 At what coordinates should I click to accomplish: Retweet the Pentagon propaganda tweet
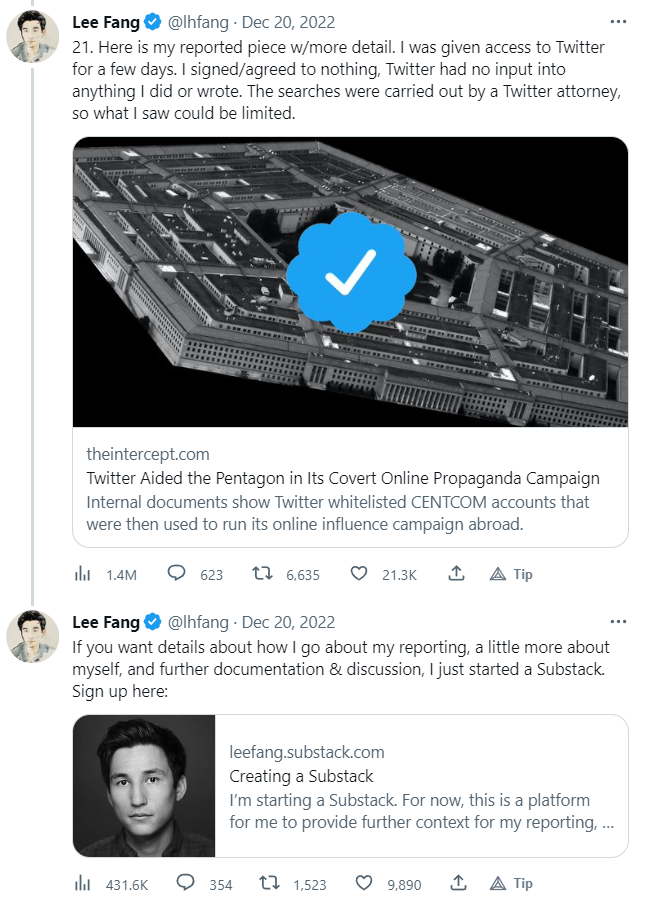coord(264,575)
